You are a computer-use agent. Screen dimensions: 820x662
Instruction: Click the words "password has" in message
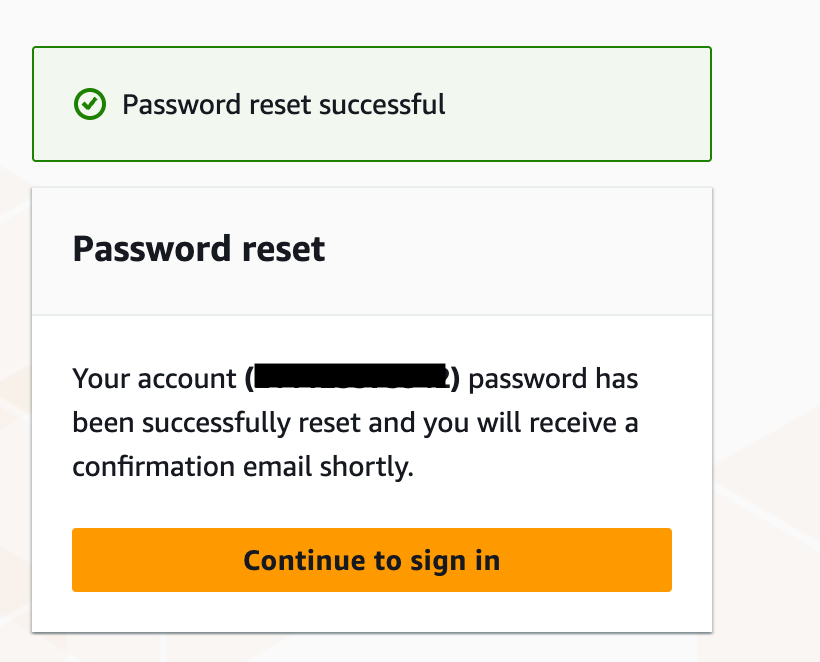[553, 379]
